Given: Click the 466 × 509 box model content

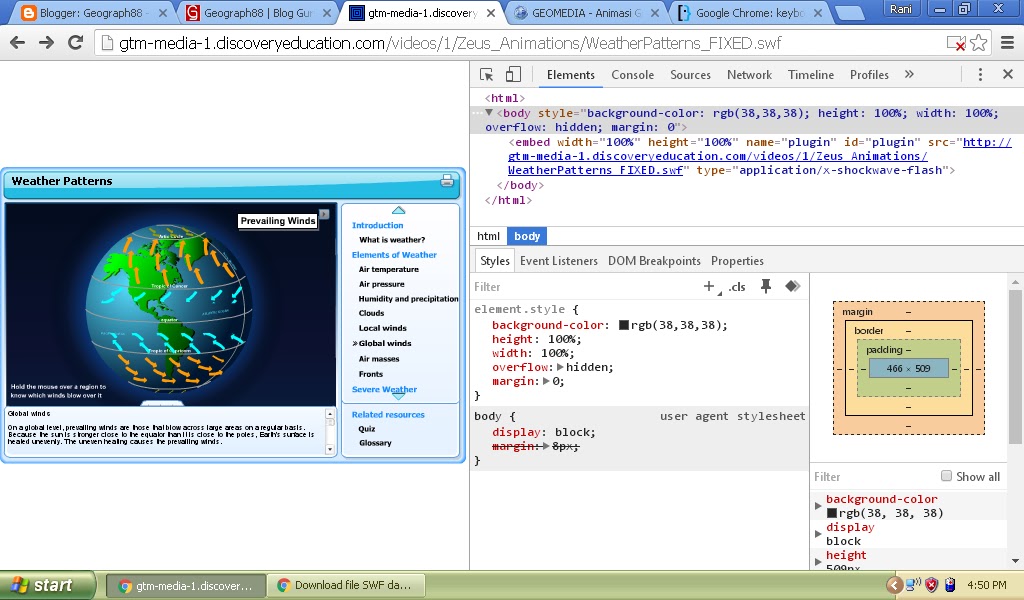Looking at the screenshot, I should (x=908, y=368).
